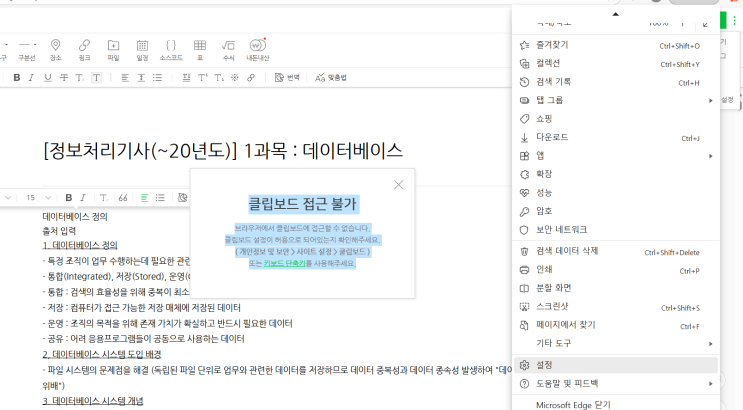Click the line '출처 입력'
This screenshot has height=410, width=743.
click(59, 231)
